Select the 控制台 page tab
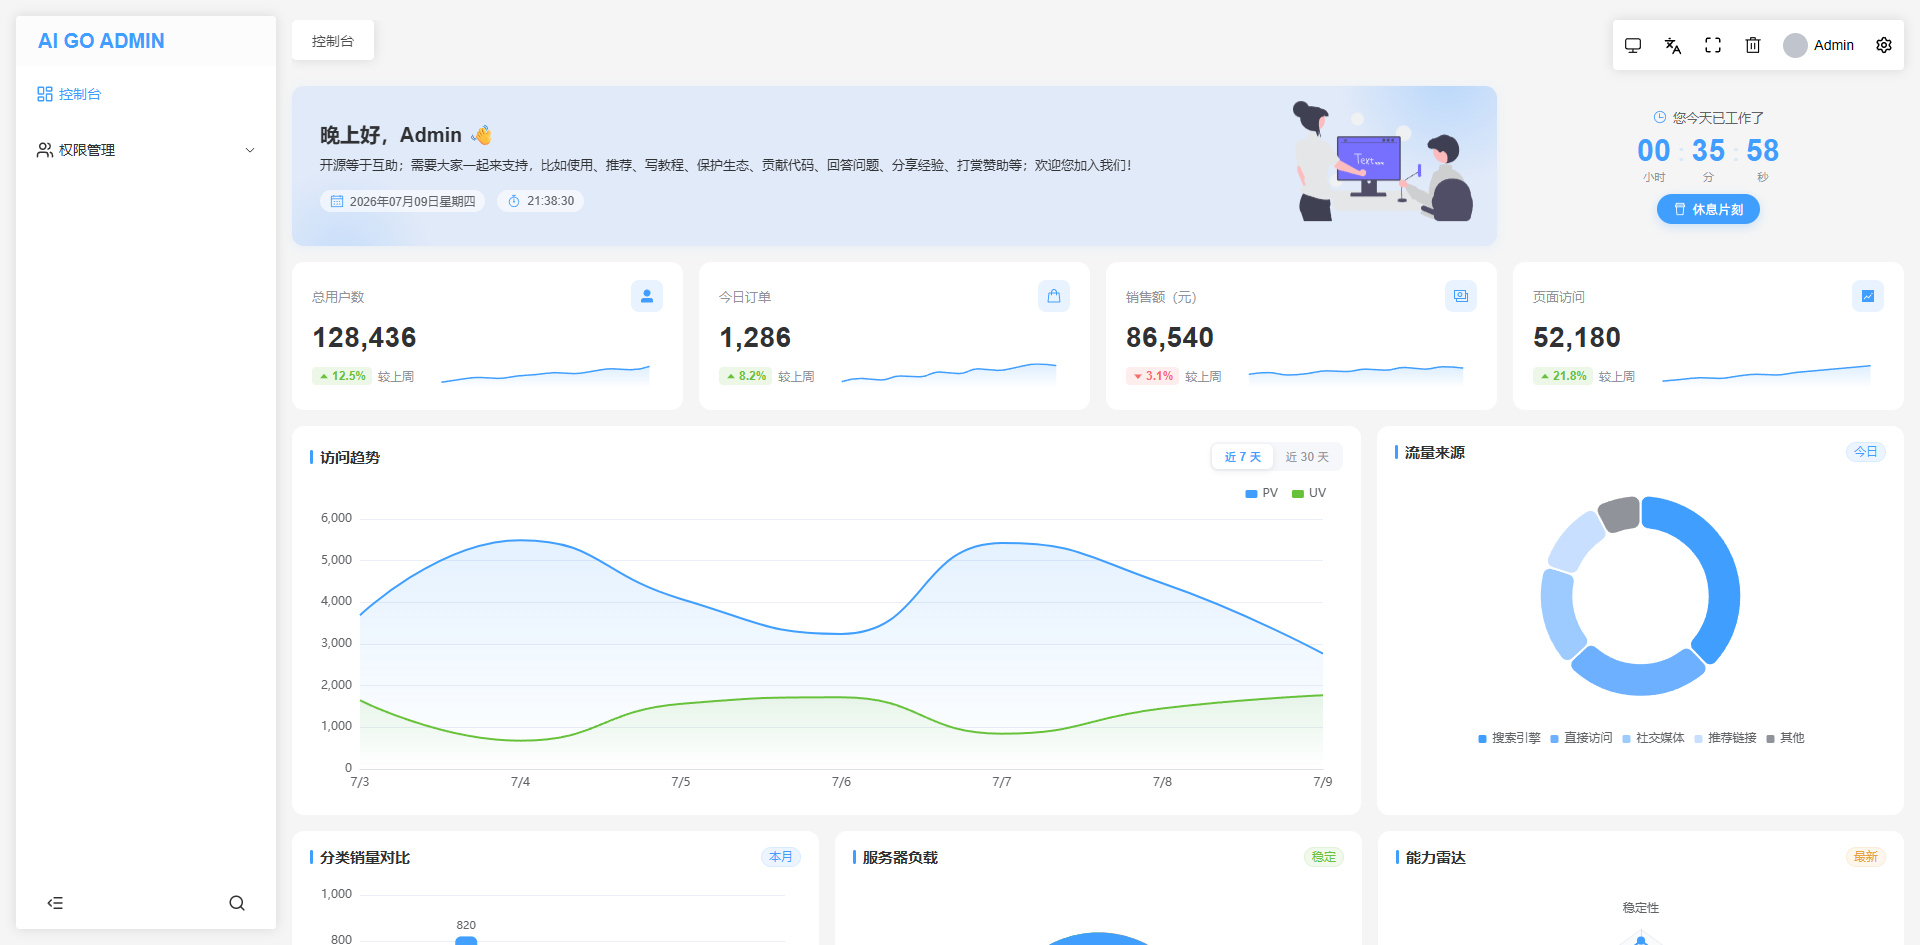 coord(333,41)
